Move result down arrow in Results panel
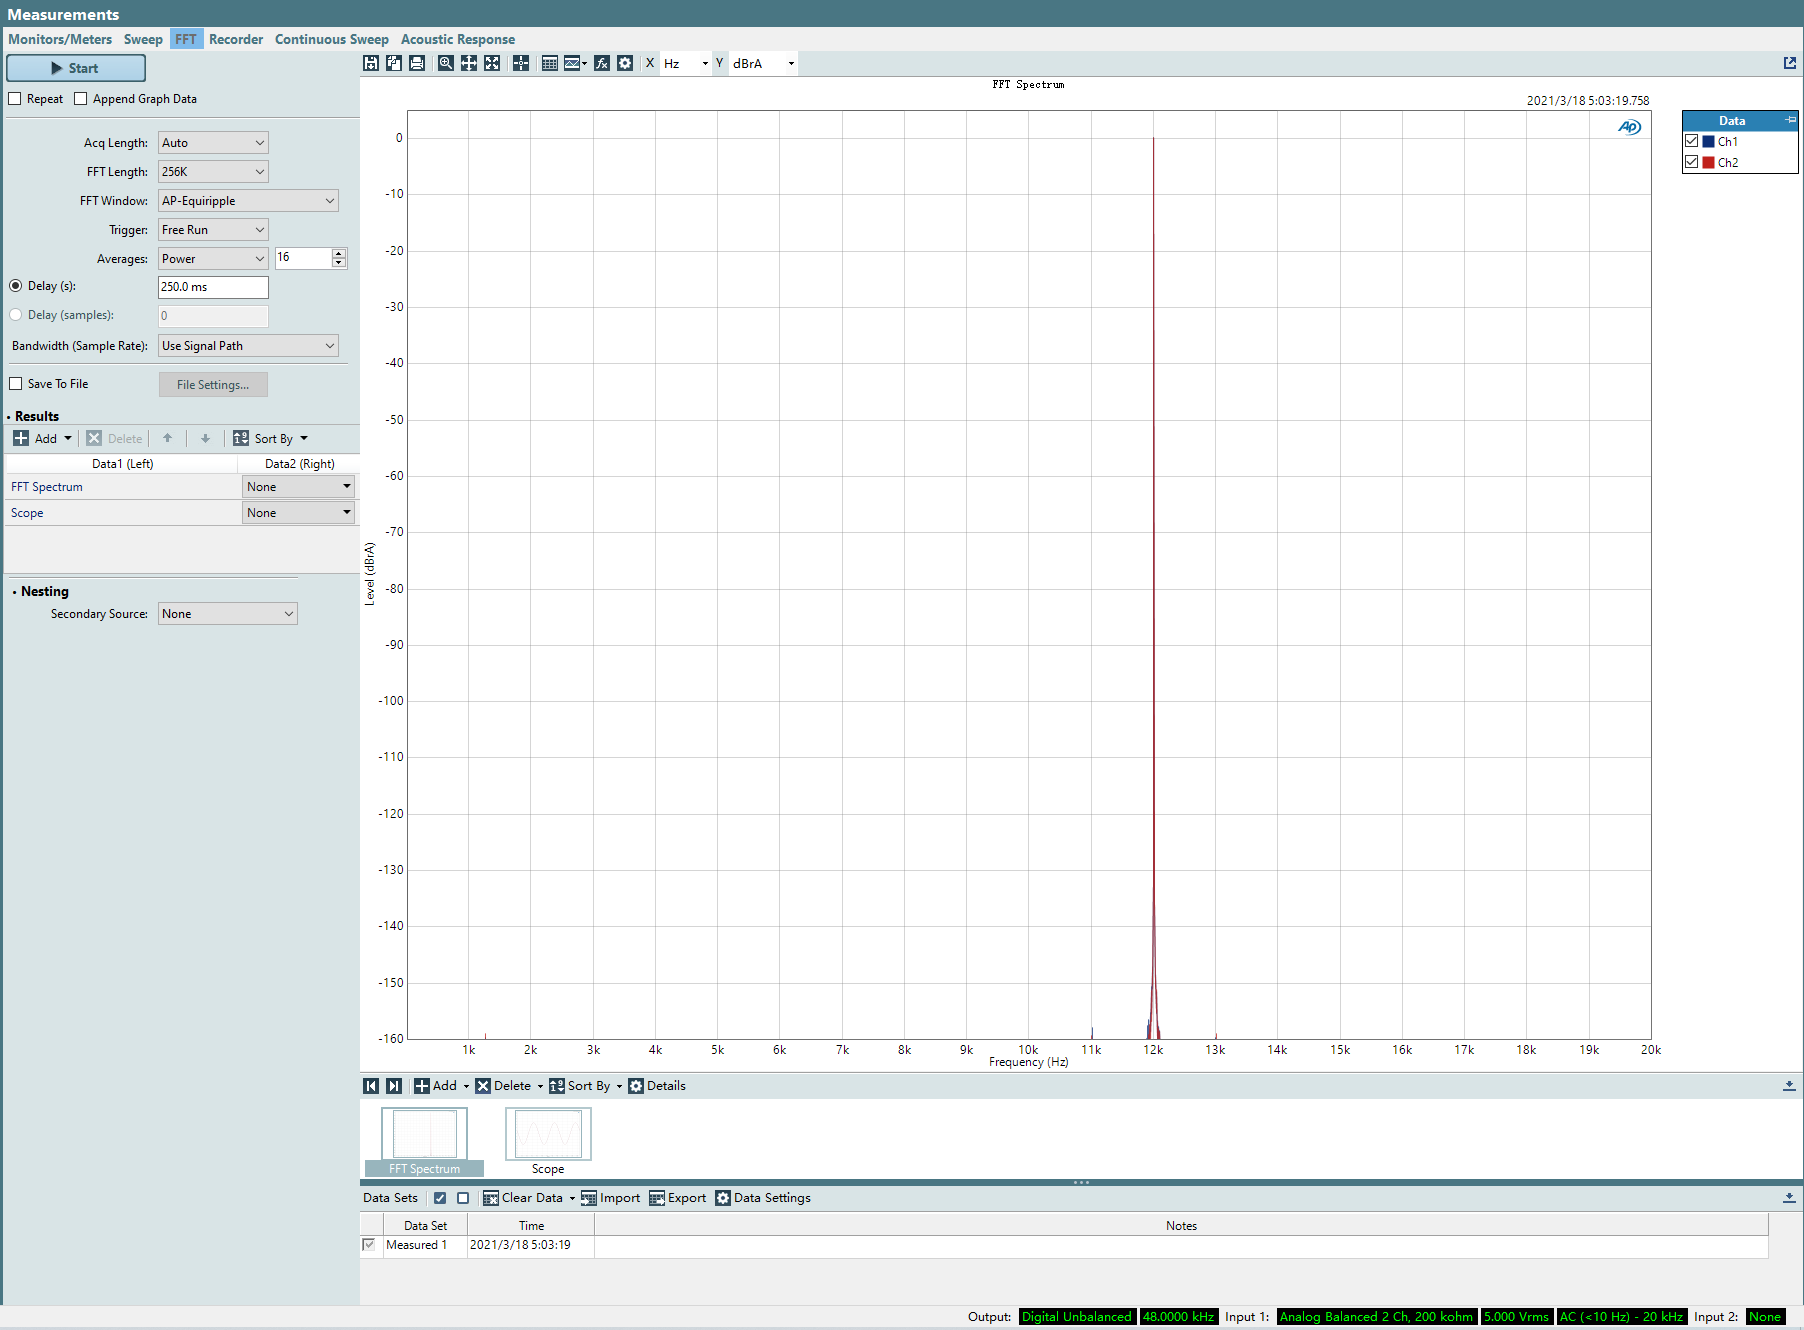This screenshot has height=1330, width=1804. click(x=205, y=438)
